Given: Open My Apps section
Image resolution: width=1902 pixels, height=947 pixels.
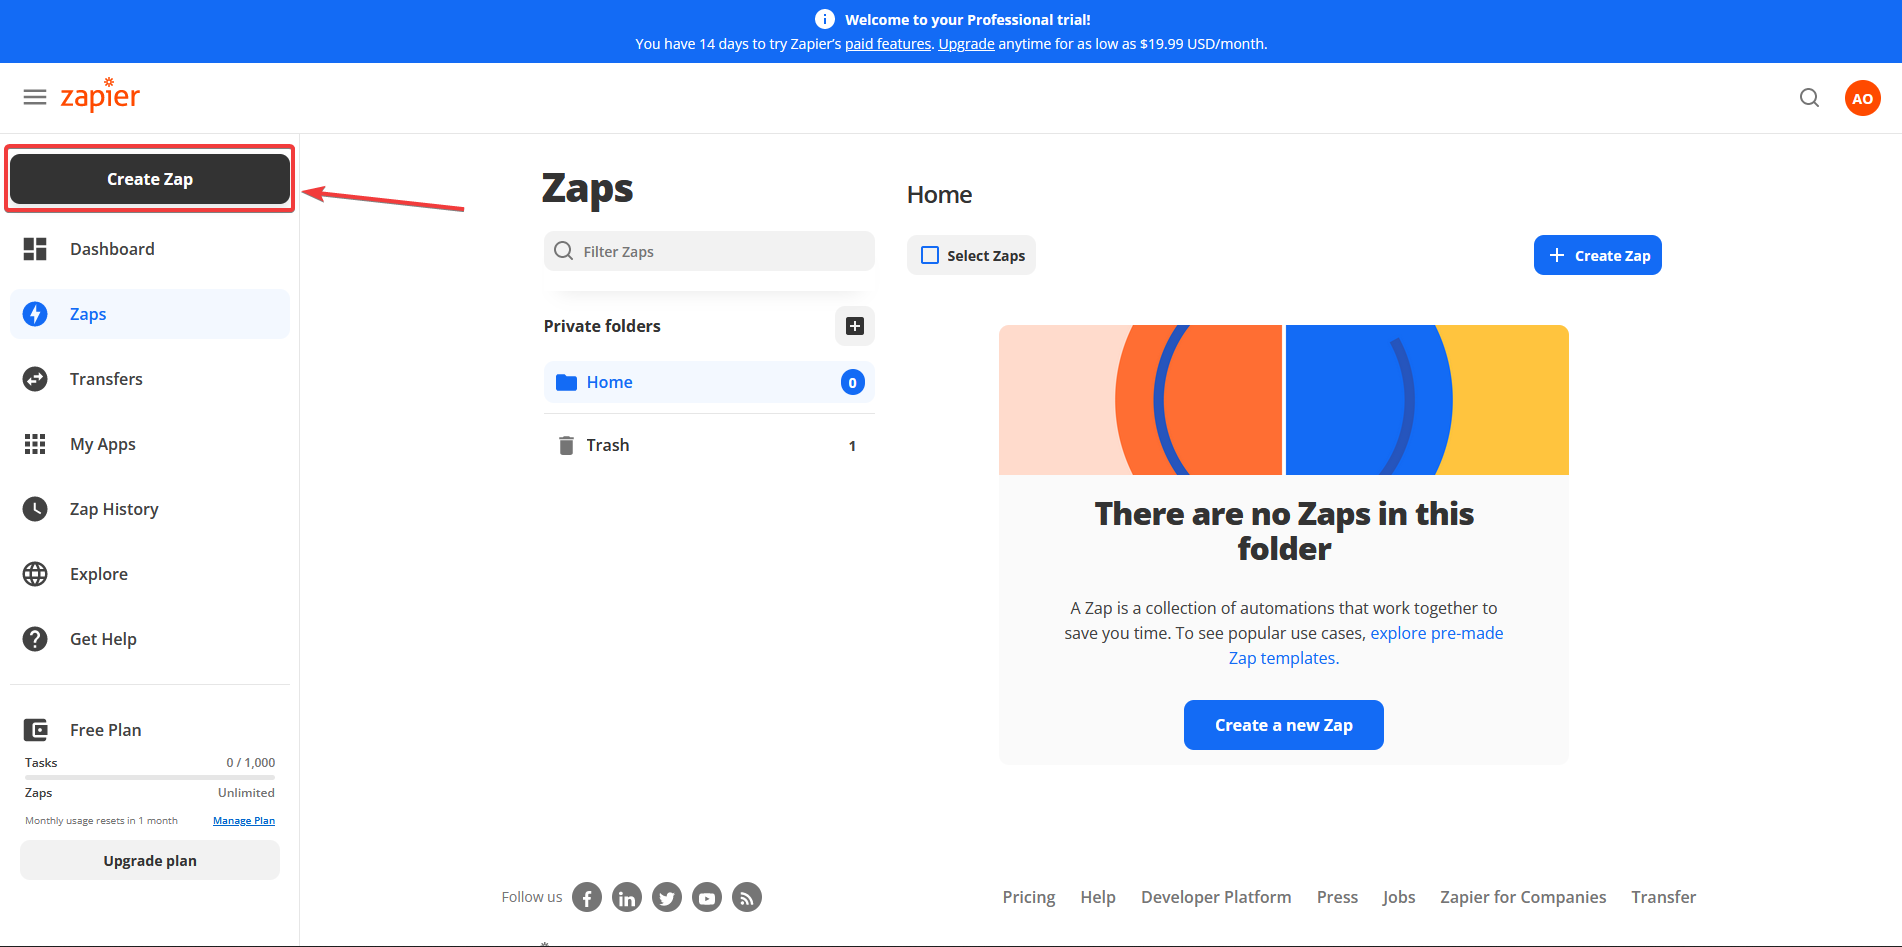Looking at the screenshot, I should tap(150, 444).
